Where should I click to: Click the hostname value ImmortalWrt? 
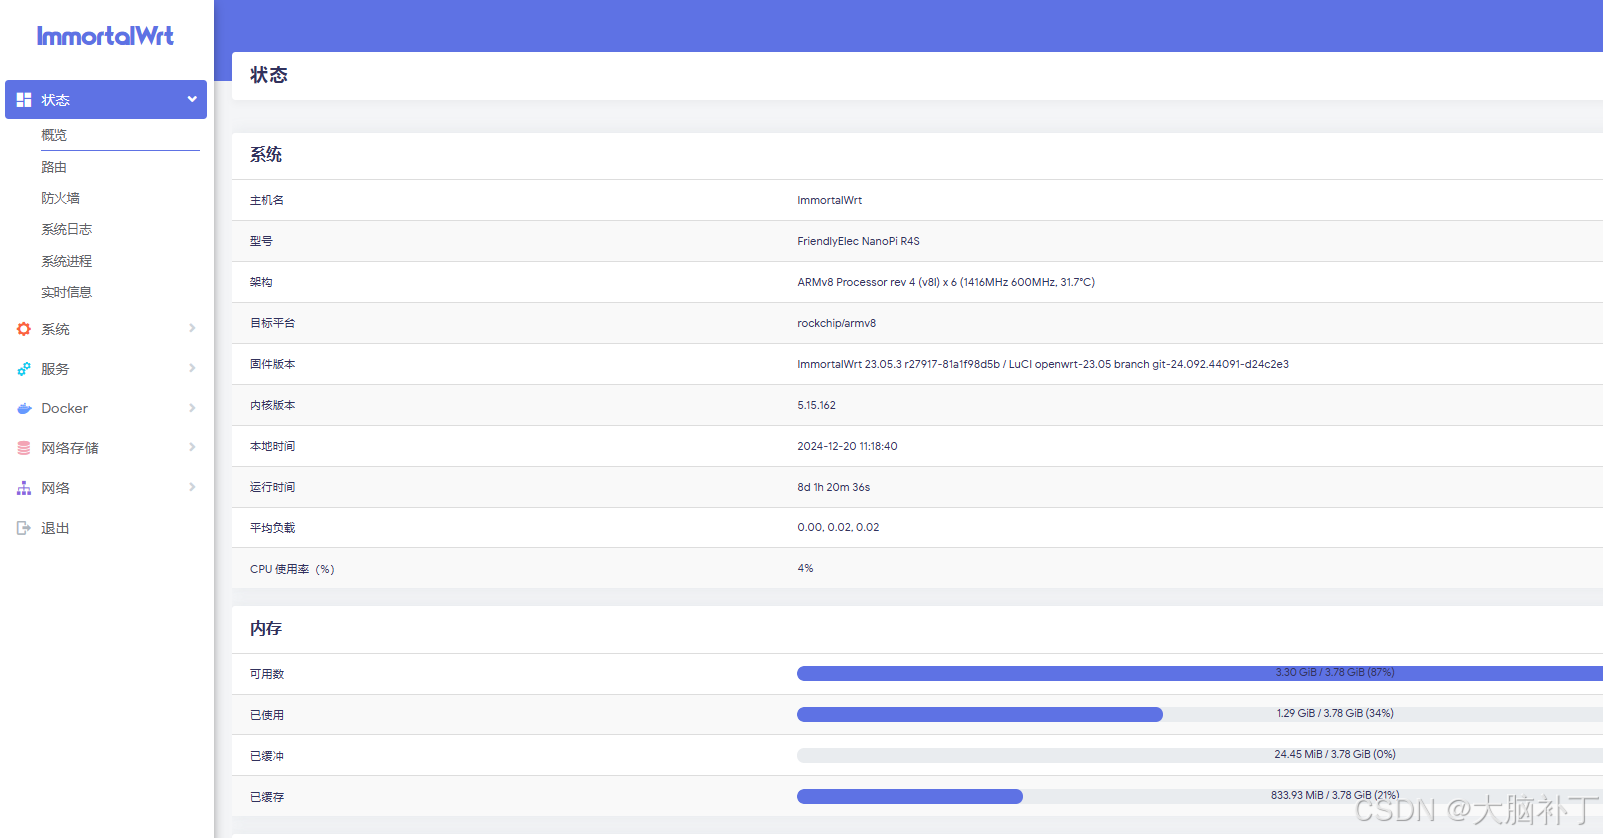pos(829,200)
